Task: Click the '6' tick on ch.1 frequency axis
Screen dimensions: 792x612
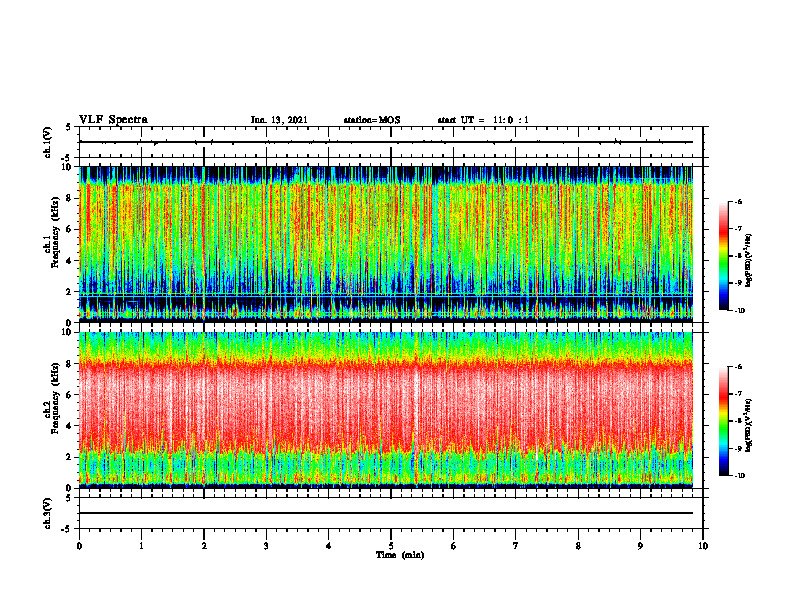Action: pos(71,229)
